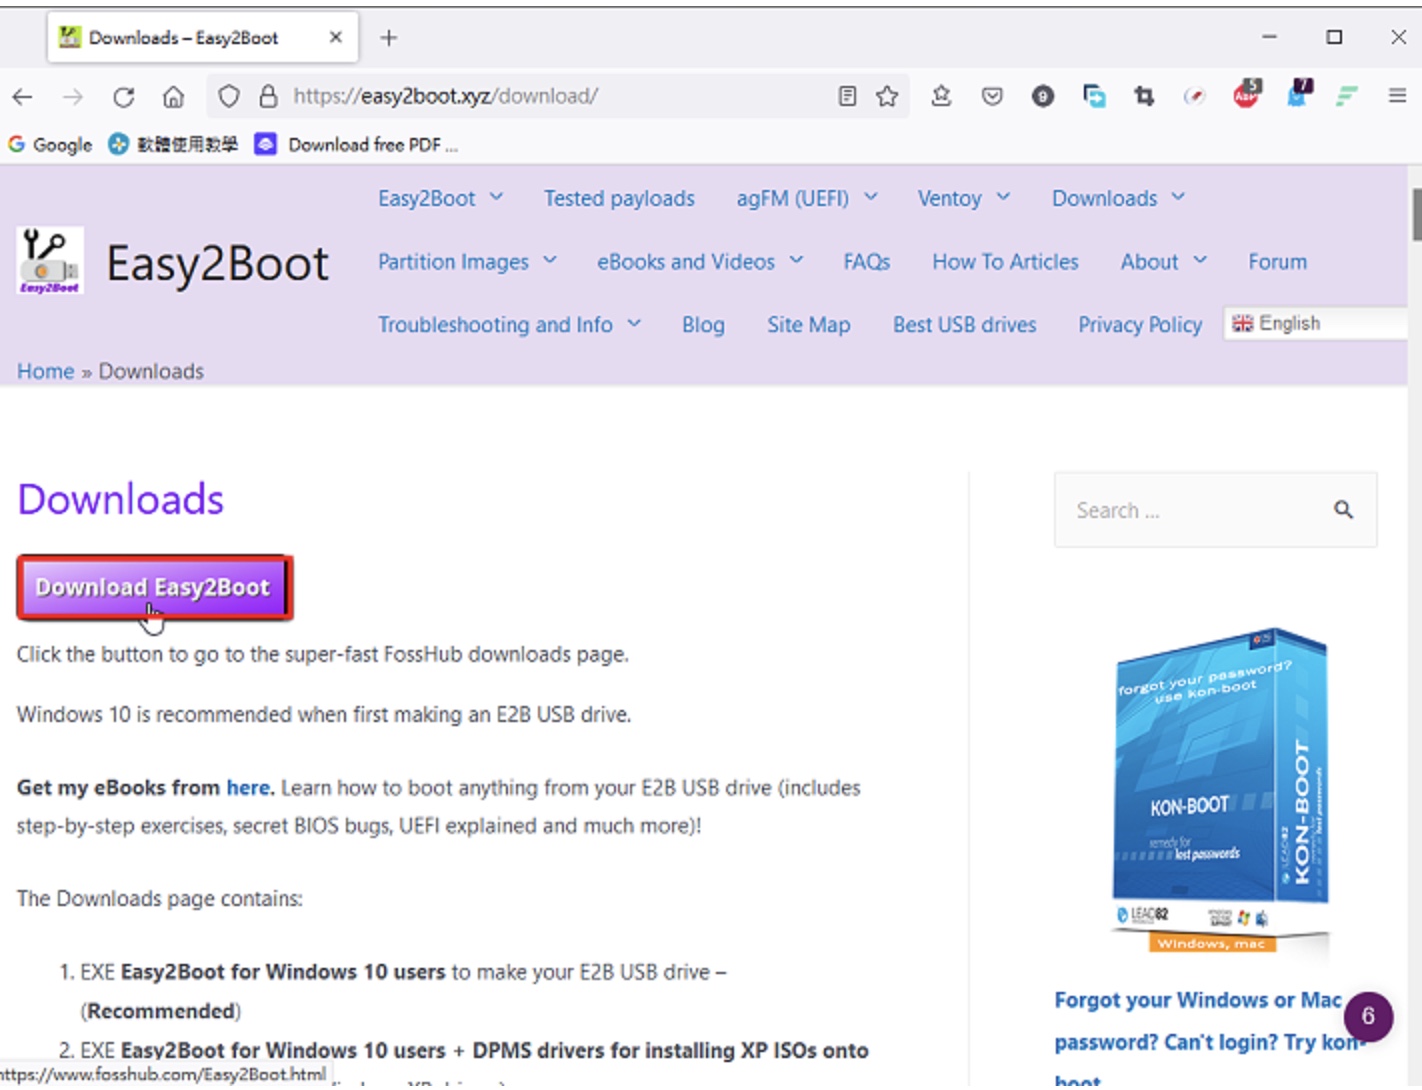Click the page vertical scrollbar thumb
Viewport: 1422px width, 1090px height.
tap(1416, 214)
